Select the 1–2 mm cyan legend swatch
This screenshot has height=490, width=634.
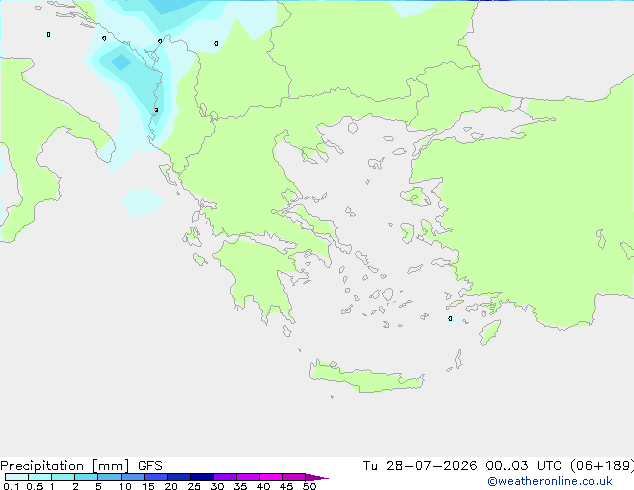click(63, 477)
